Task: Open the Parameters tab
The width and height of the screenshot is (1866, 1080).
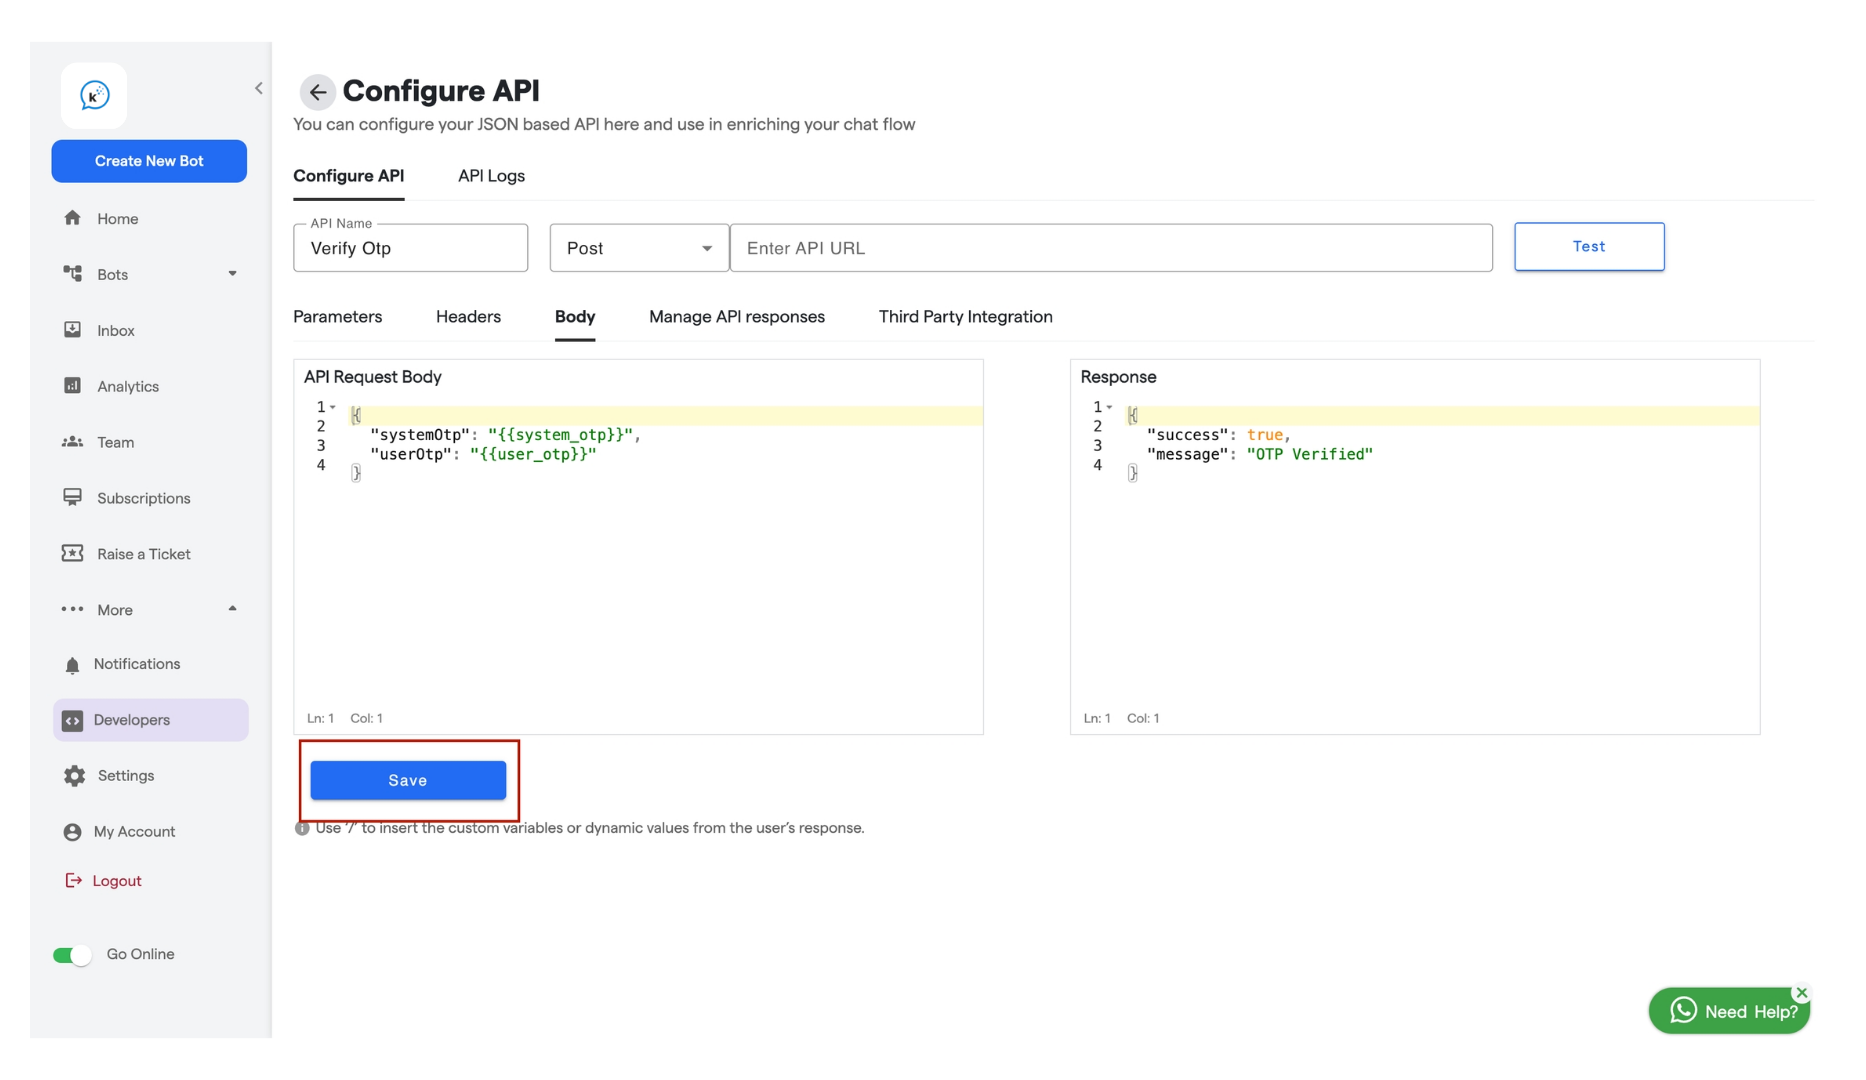Action: pyautogui.click(x=337, y=317)
